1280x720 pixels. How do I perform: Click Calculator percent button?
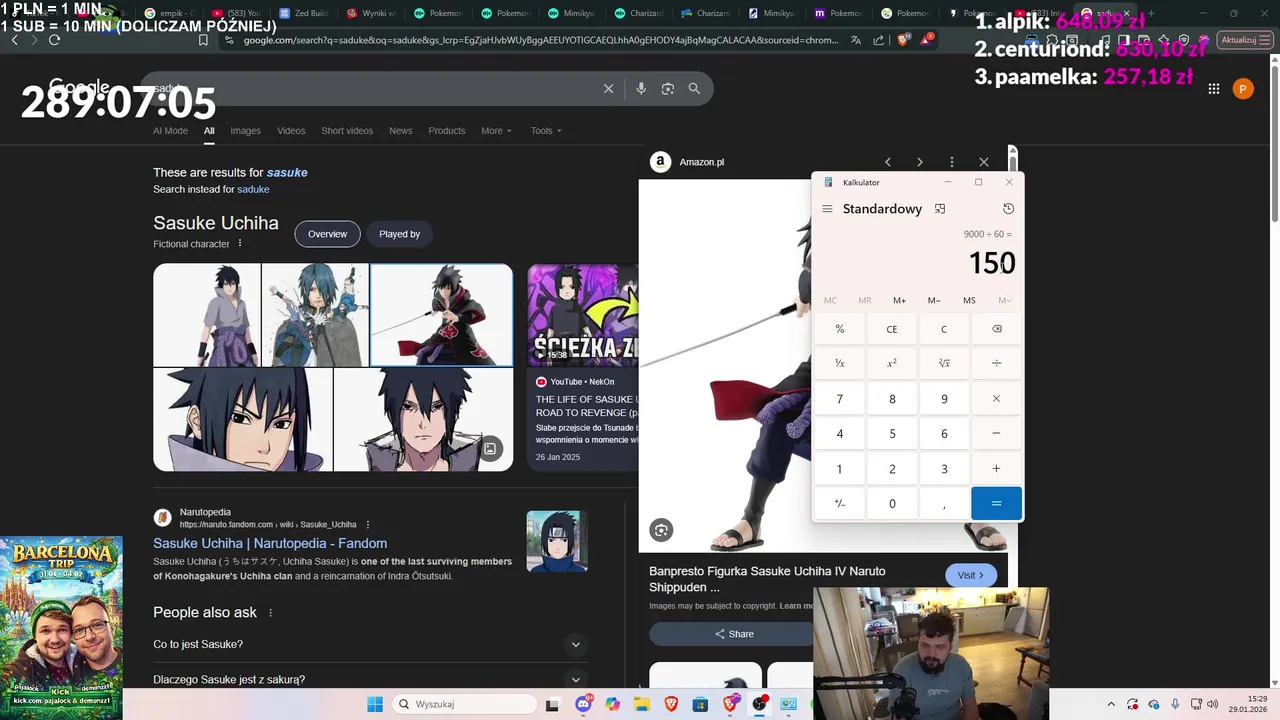840,329
